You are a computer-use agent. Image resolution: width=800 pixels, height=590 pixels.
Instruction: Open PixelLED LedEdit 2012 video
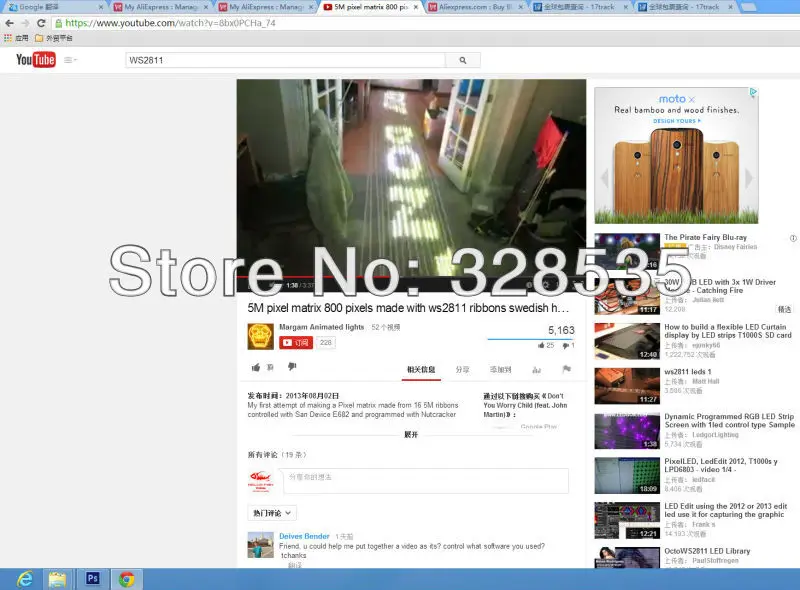coord(720,465)
